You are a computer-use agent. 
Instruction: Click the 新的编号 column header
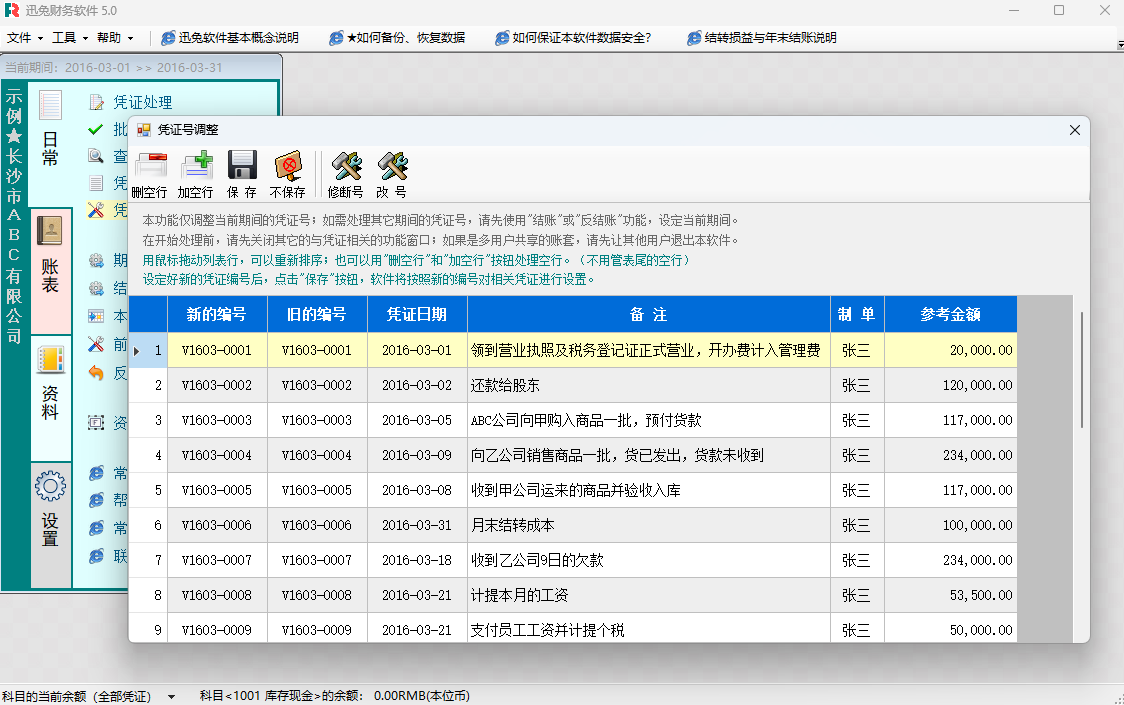217,314
